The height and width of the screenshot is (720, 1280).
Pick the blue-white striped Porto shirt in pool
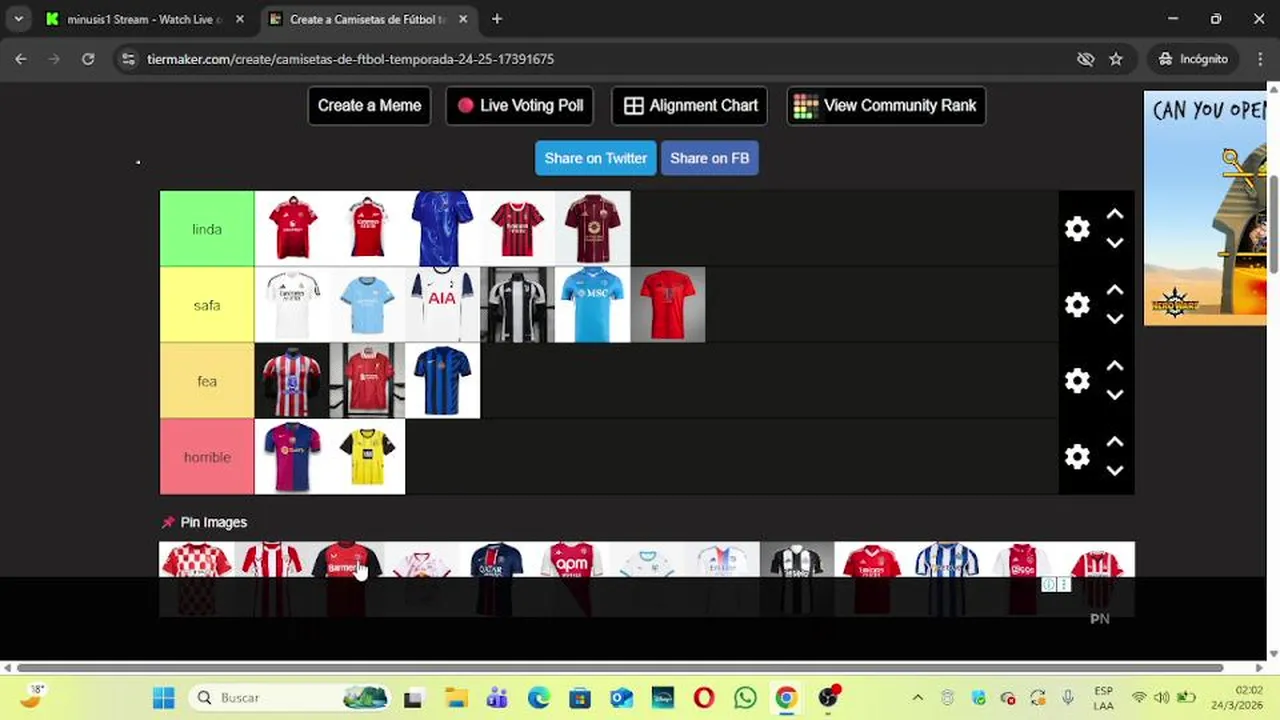tap(947, 579)
